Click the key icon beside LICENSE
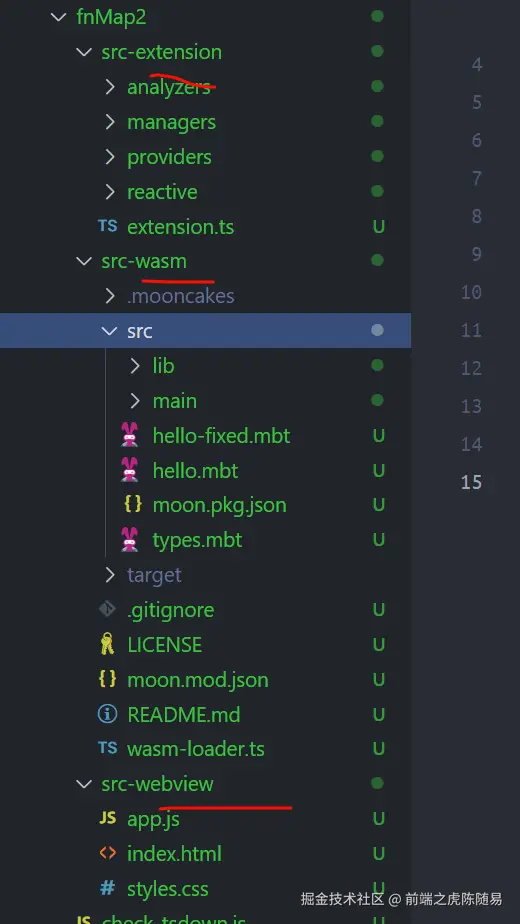 pyautogui.click(x=107, y=645)
